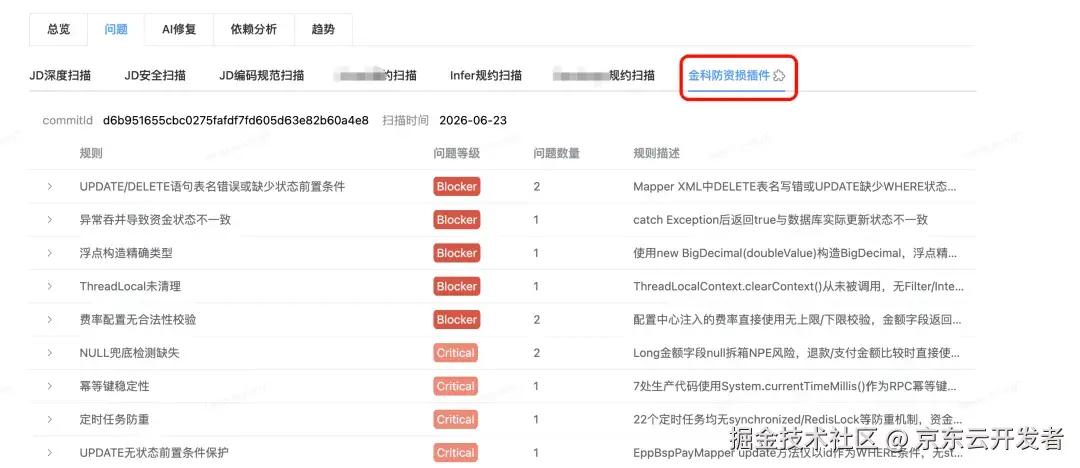Click the 问题等级 column header
Screen dimensions: 1080x468
click(x=457, y=153)
